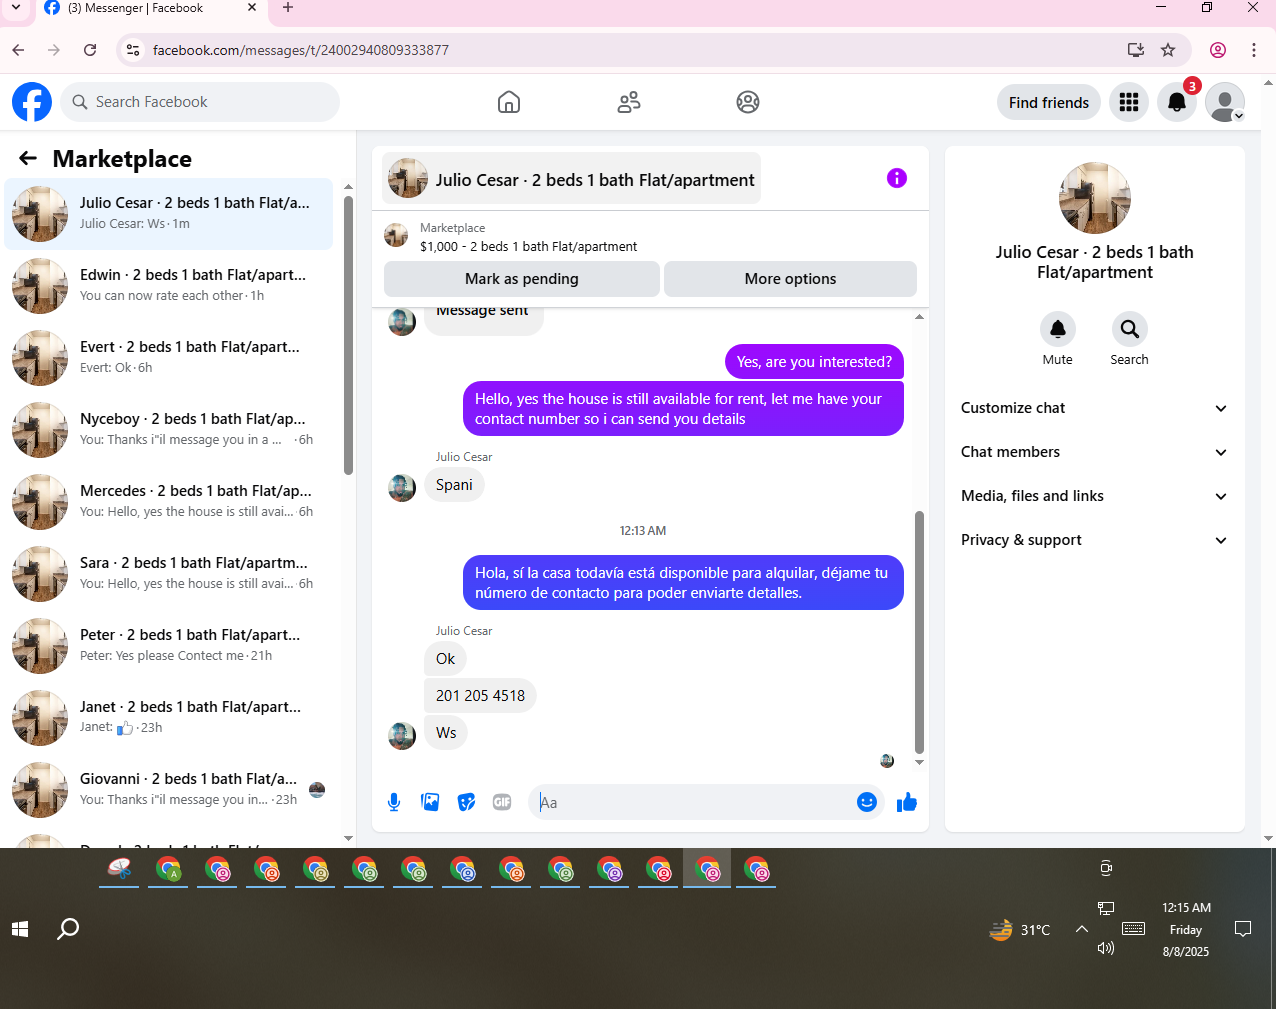
Task: Open the Windows Start button
Action: 20,929
